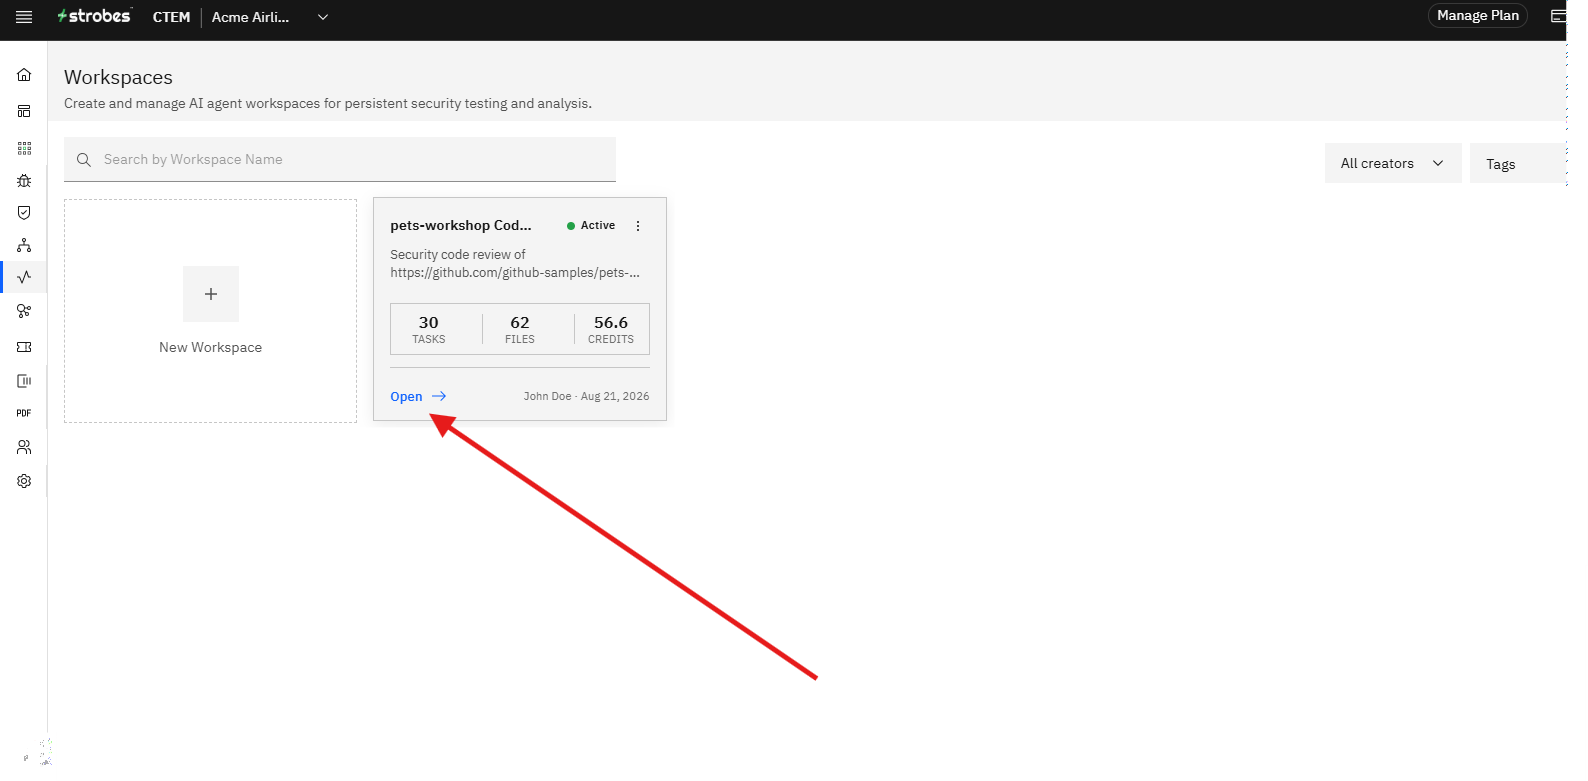Open the bug icon in the sidebar
1588x781 pixels.
(24, 181)
